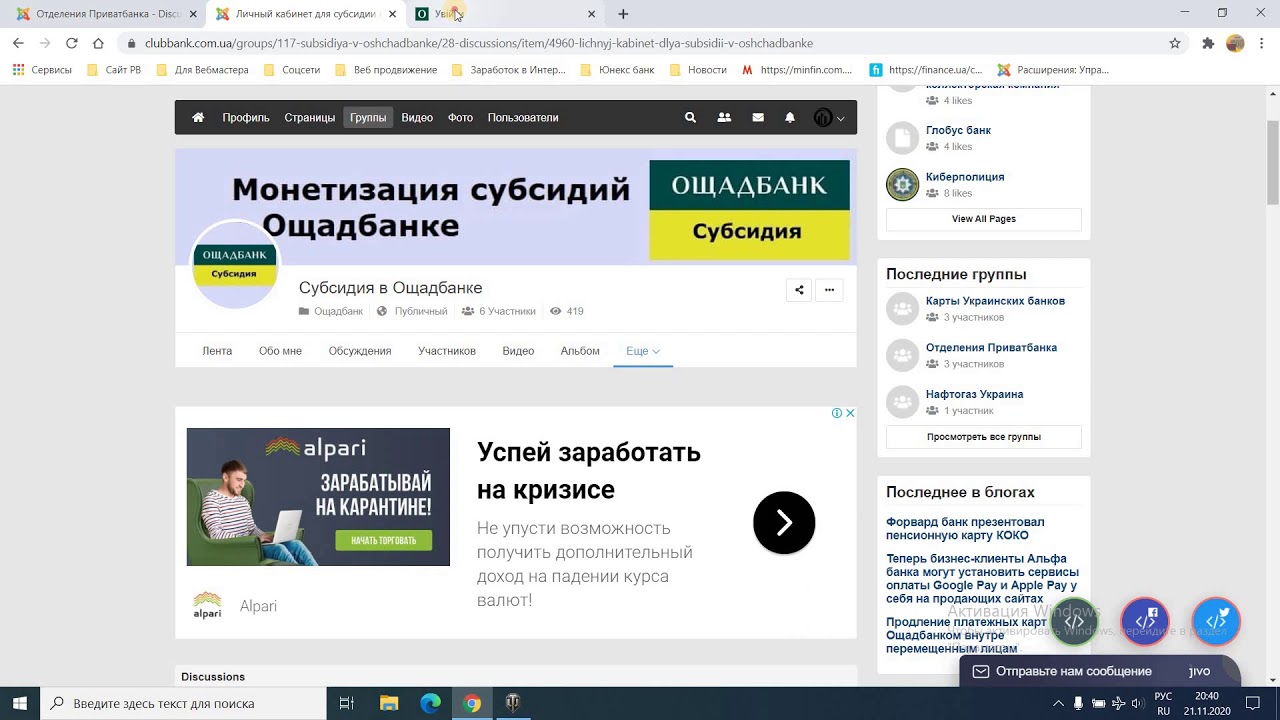The width and height of the screenshot is (1280, 720).
Task: Switch to the Обо мне tab
Action: (x=280, y=351)
